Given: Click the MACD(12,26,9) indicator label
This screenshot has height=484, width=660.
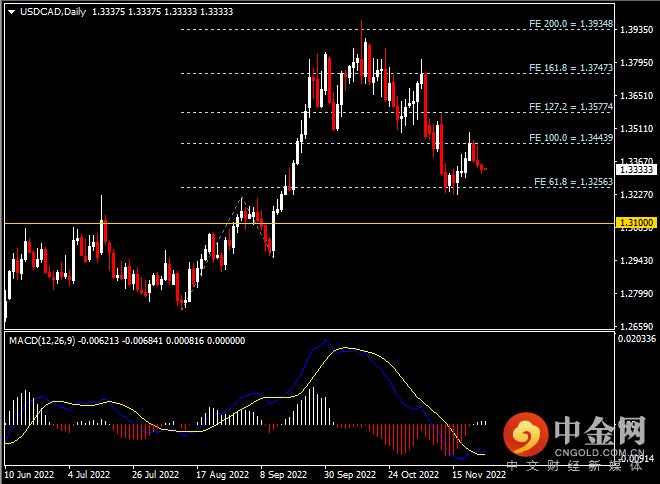Looking at the screenshot, I should (42, 341).
